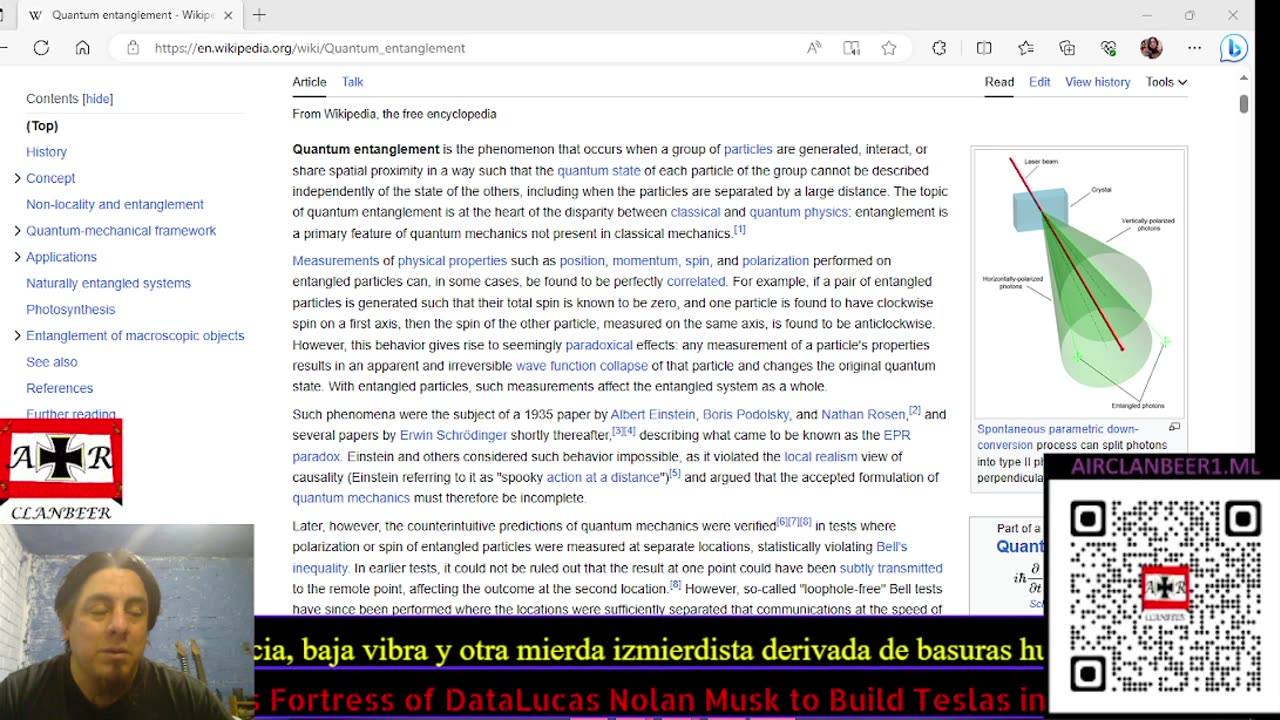
Task: Select the Read tab
Action: click(x=999, y=82)
